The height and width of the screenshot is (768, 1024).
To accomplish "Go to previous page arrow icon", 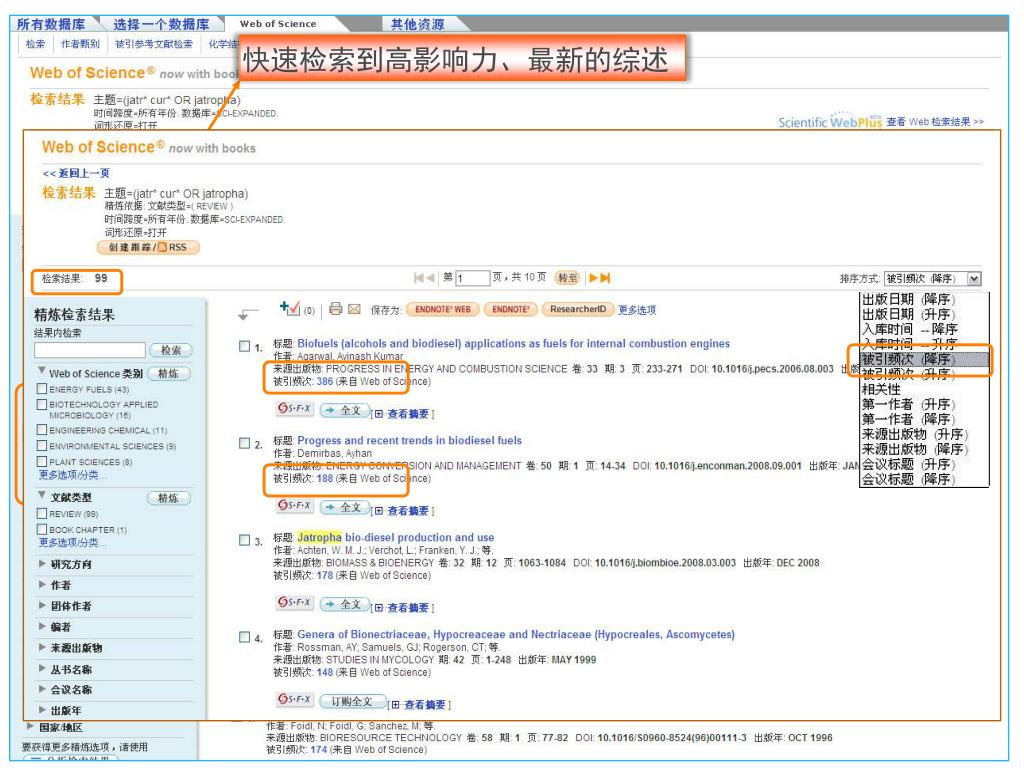I will [430, 278].
